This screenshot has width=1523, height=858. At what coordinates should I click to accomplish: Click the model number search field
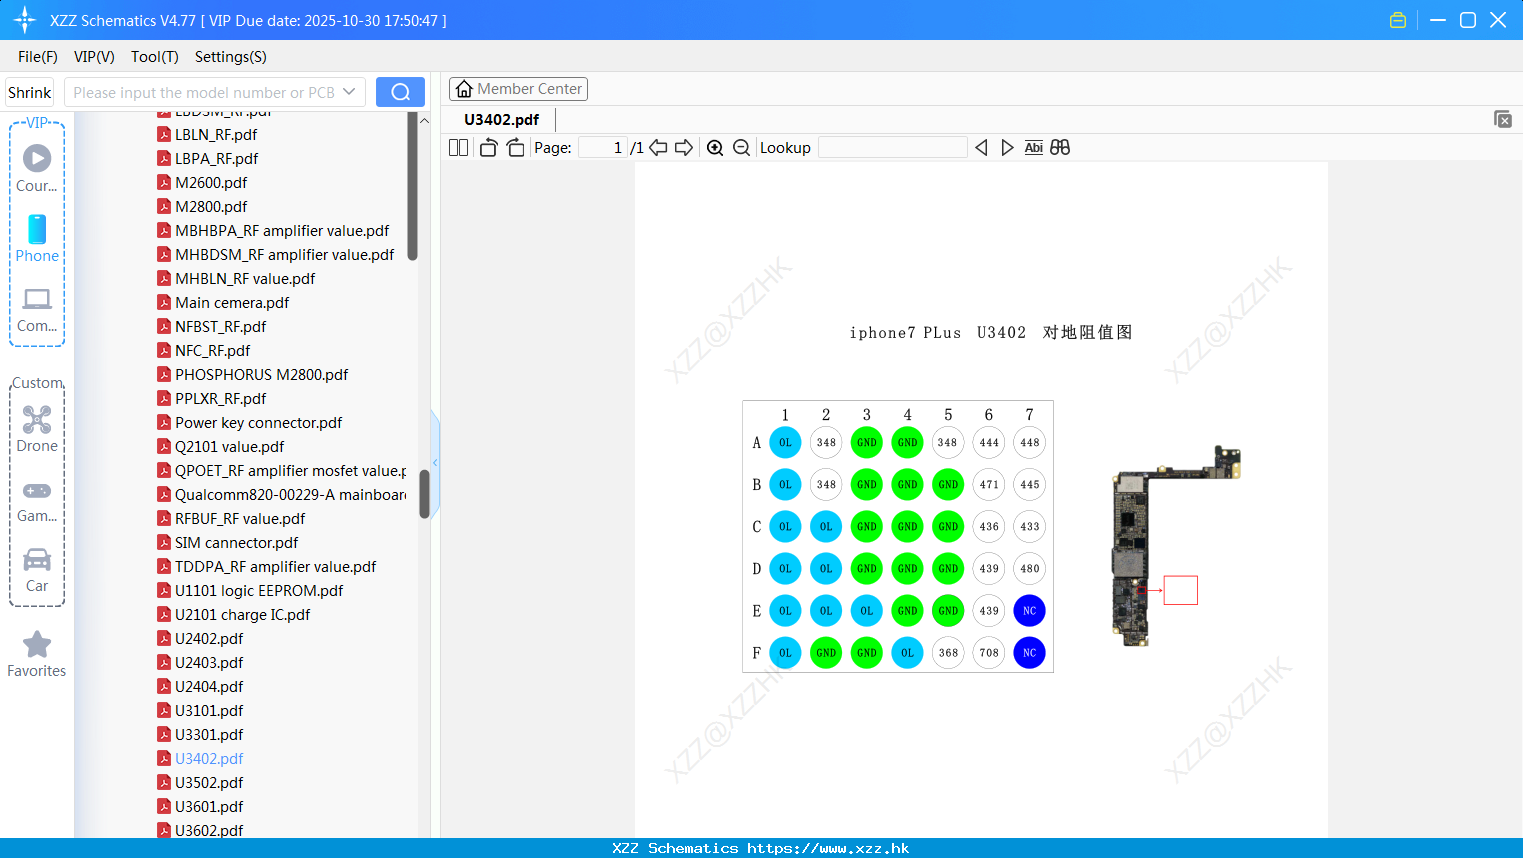click(x=204, y=92)
